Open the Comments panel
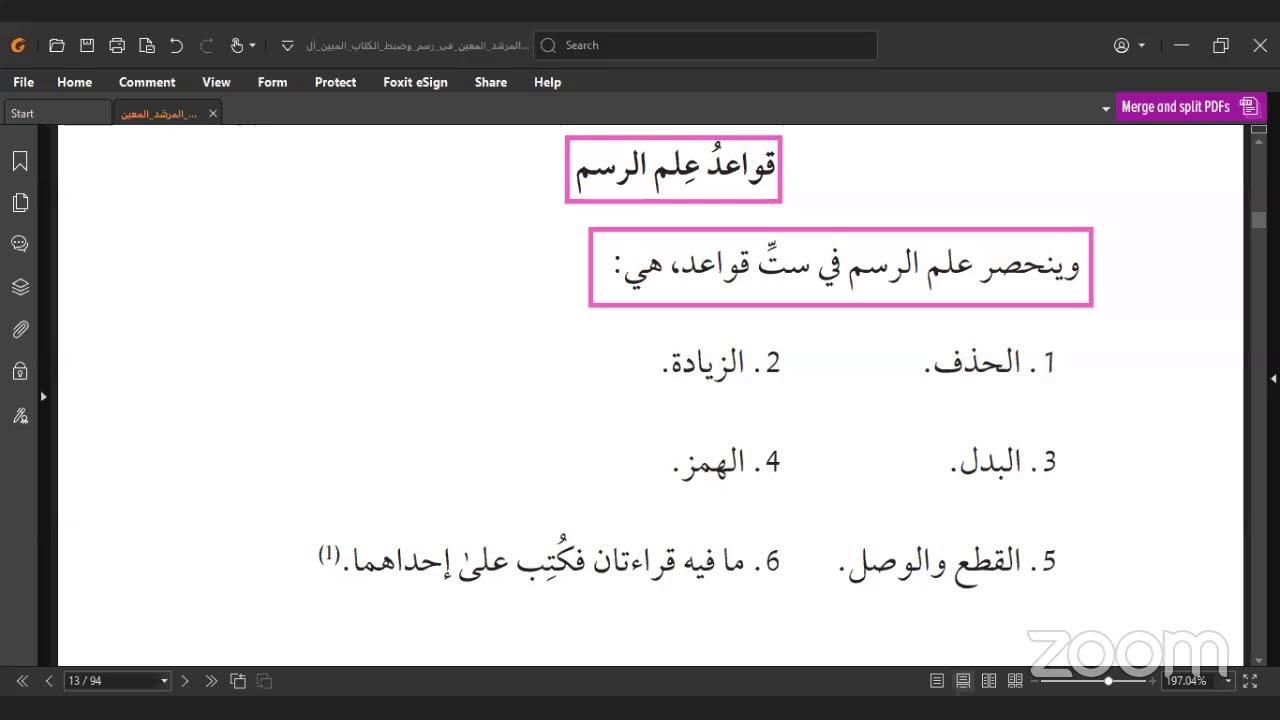 point(20,245)
